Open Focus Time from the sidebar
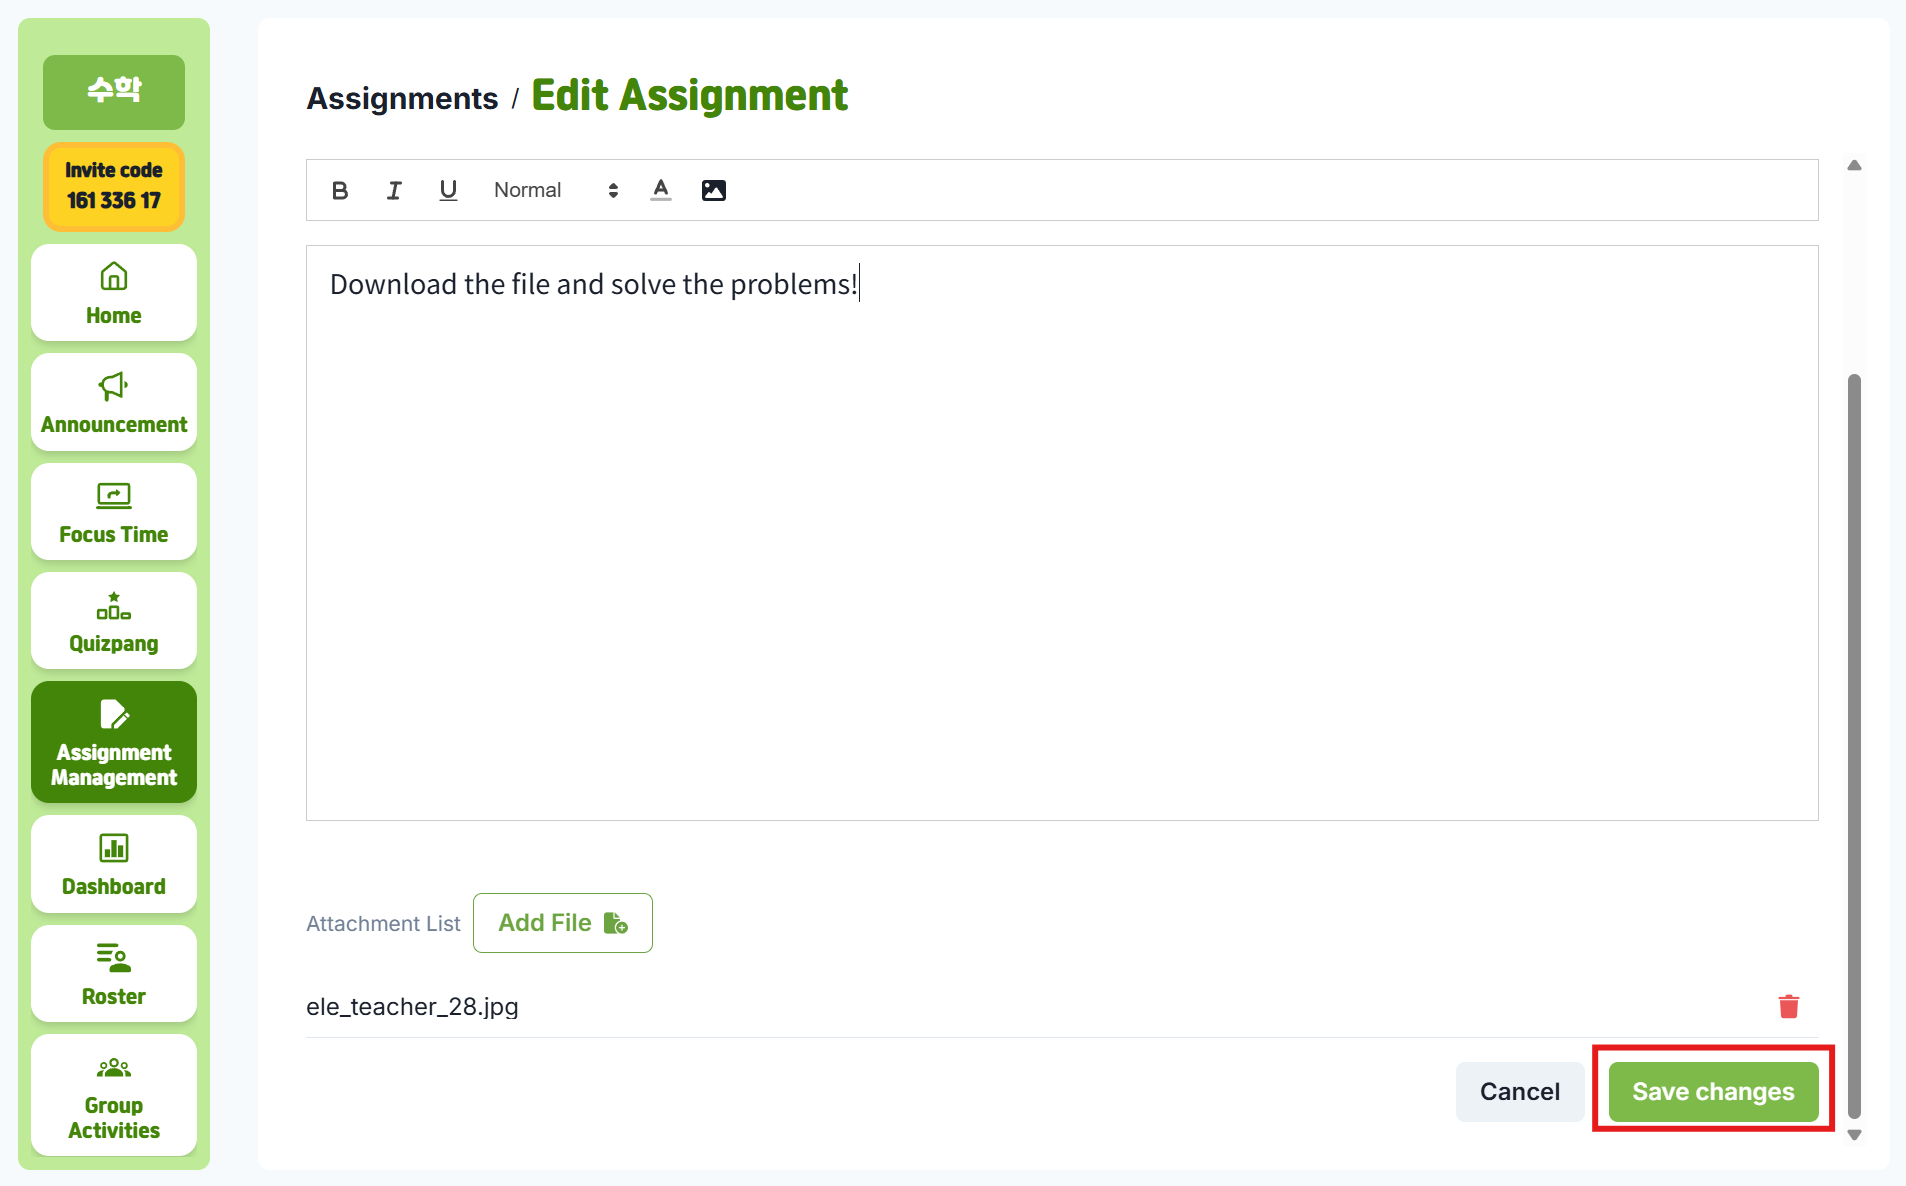 point(114,512)
